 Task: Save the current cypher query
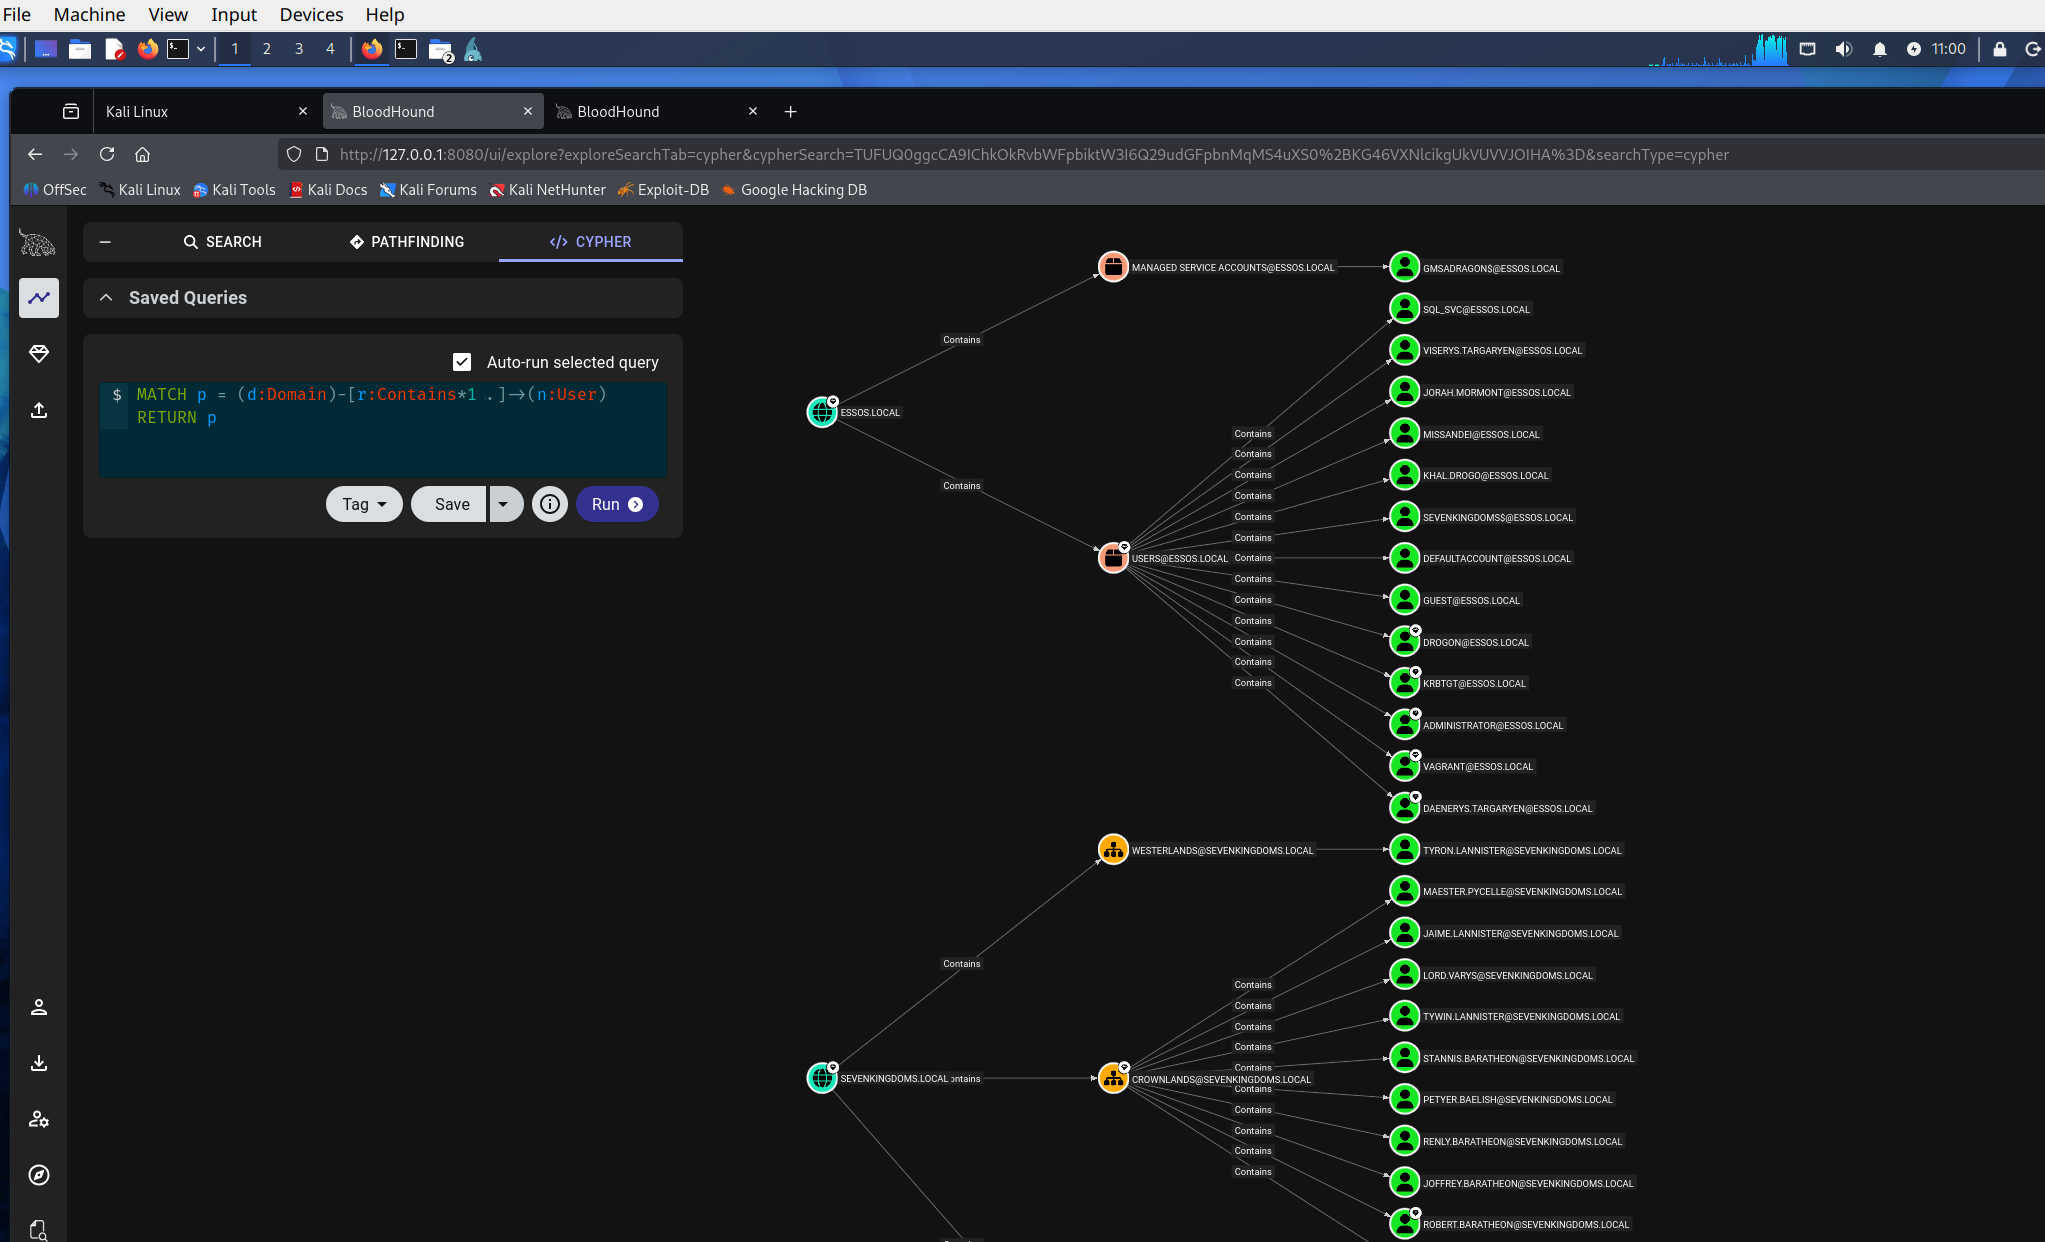click(451, 504)
